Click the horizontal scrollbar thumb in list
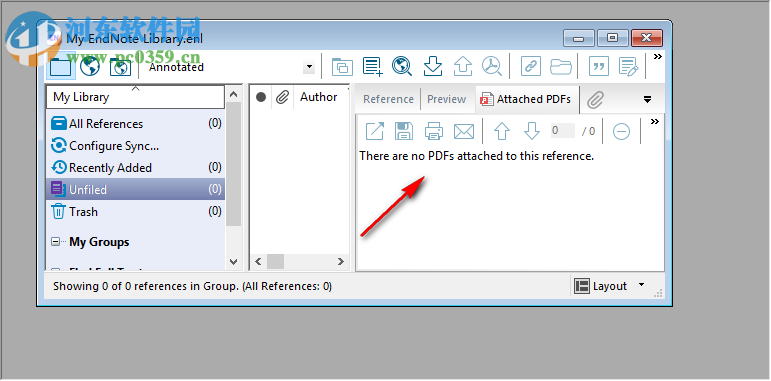This screenshot has width=771, height=381. coord(275,262)
